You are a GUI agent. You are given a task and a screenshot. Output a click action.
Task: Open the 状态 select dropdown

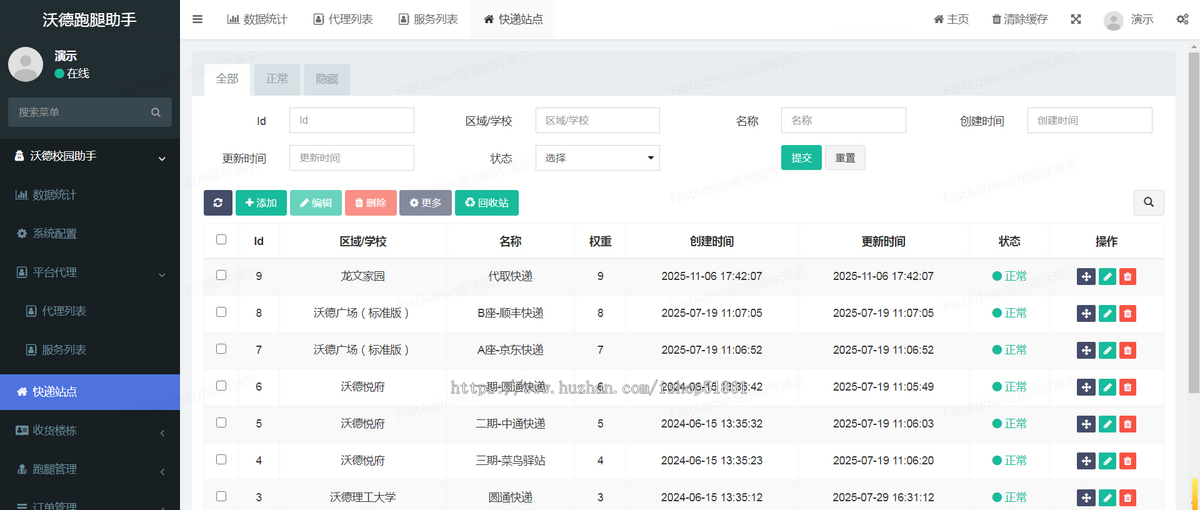coord(598,158)
